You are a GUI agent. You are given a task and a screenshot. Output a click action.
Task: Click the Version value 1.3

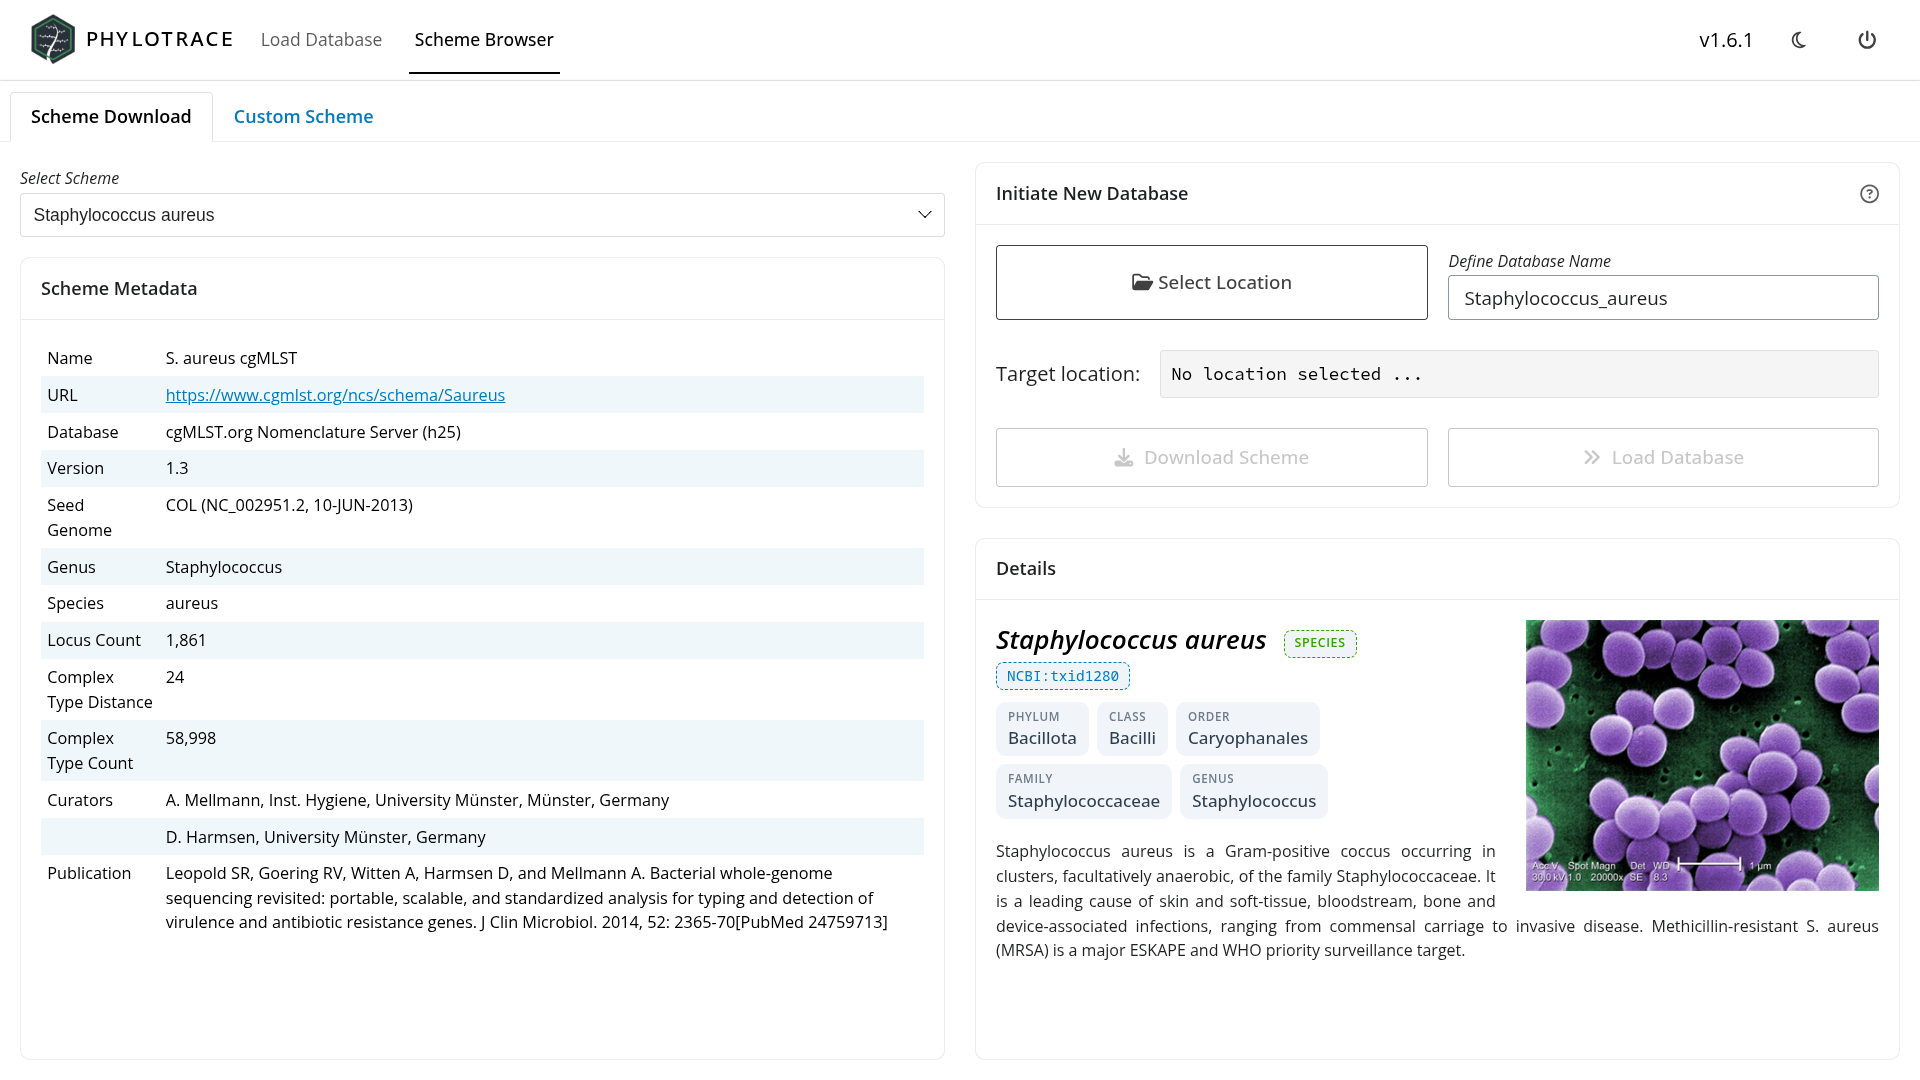pyautogui.click(x=177, y=468)
